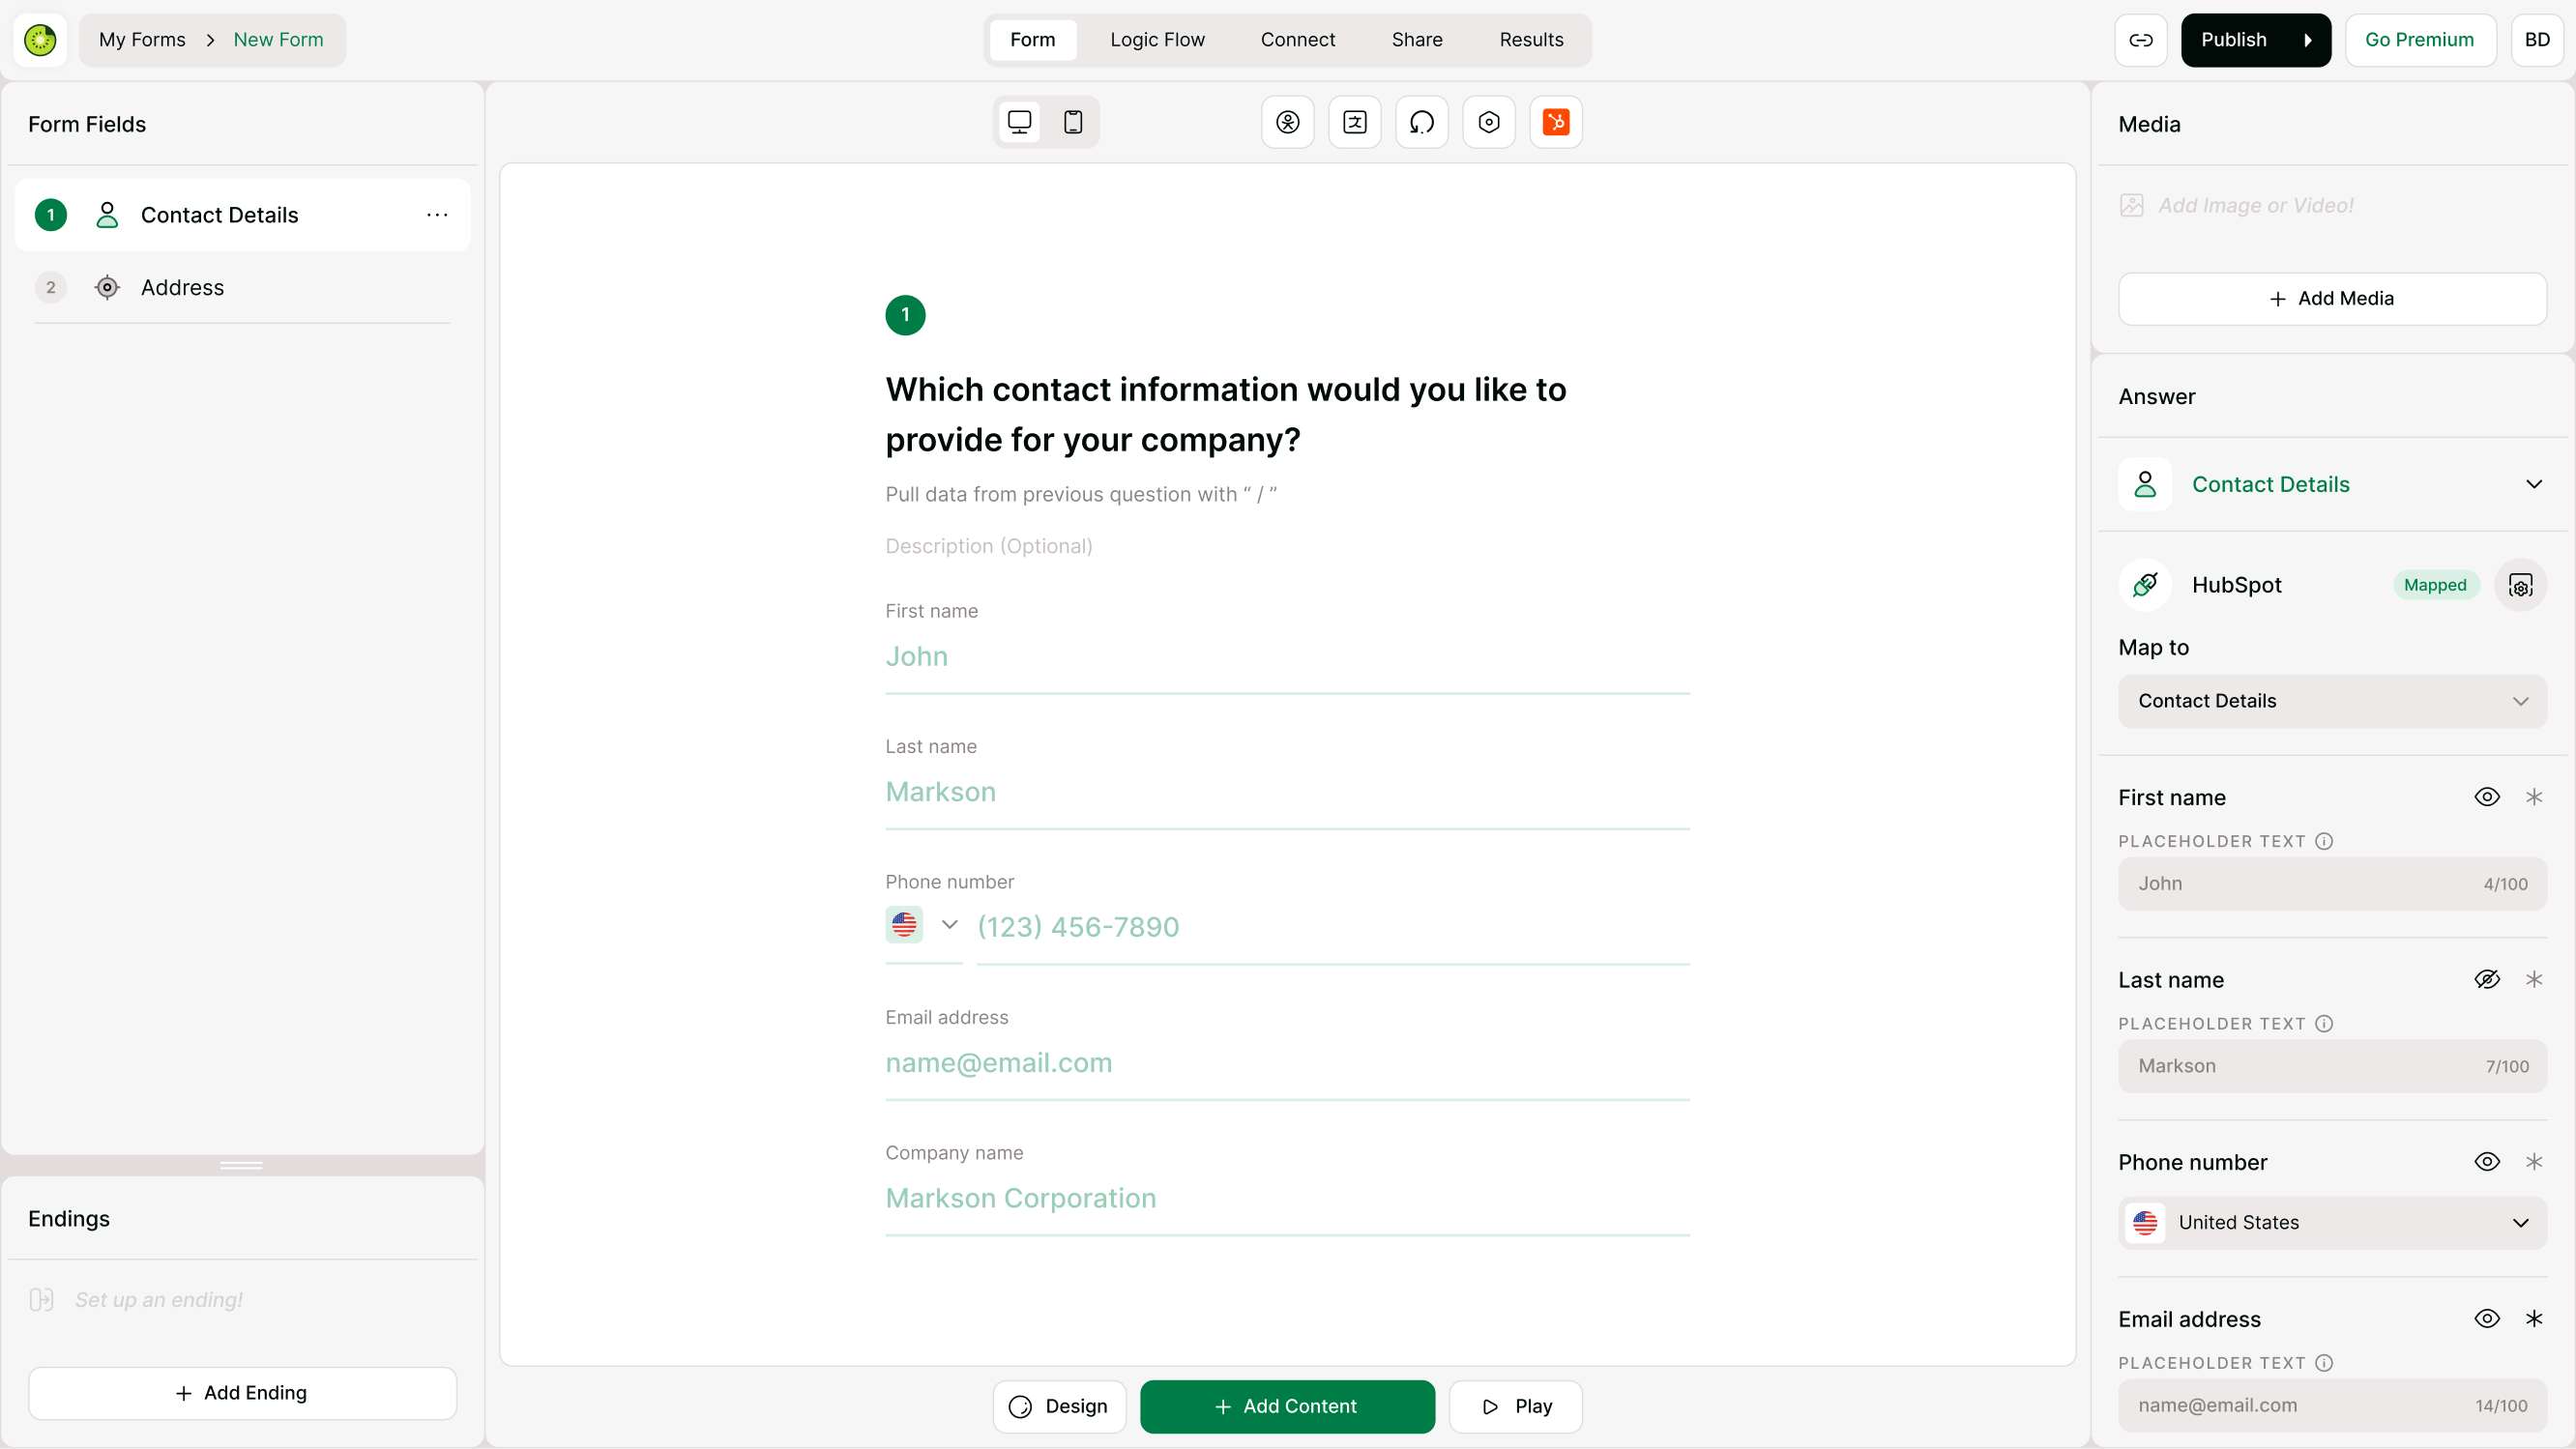Open the accessibility settings icon
Screen dimensions: 2576x1449
tap(1288, 122)
